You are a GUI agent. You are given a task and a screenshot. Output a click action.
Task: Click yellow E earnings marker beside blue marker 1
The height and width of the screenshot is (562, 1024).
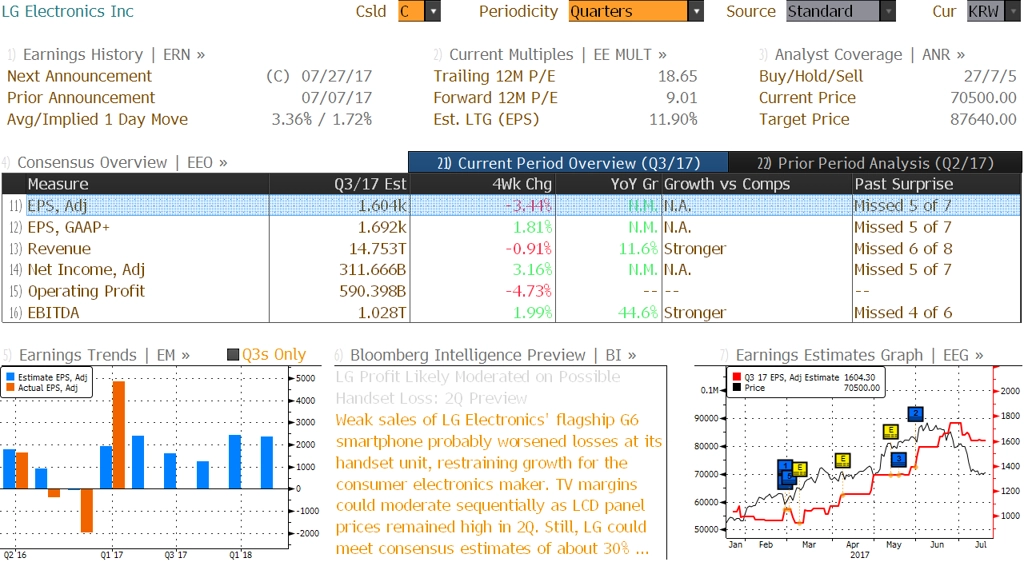(800, 468)
